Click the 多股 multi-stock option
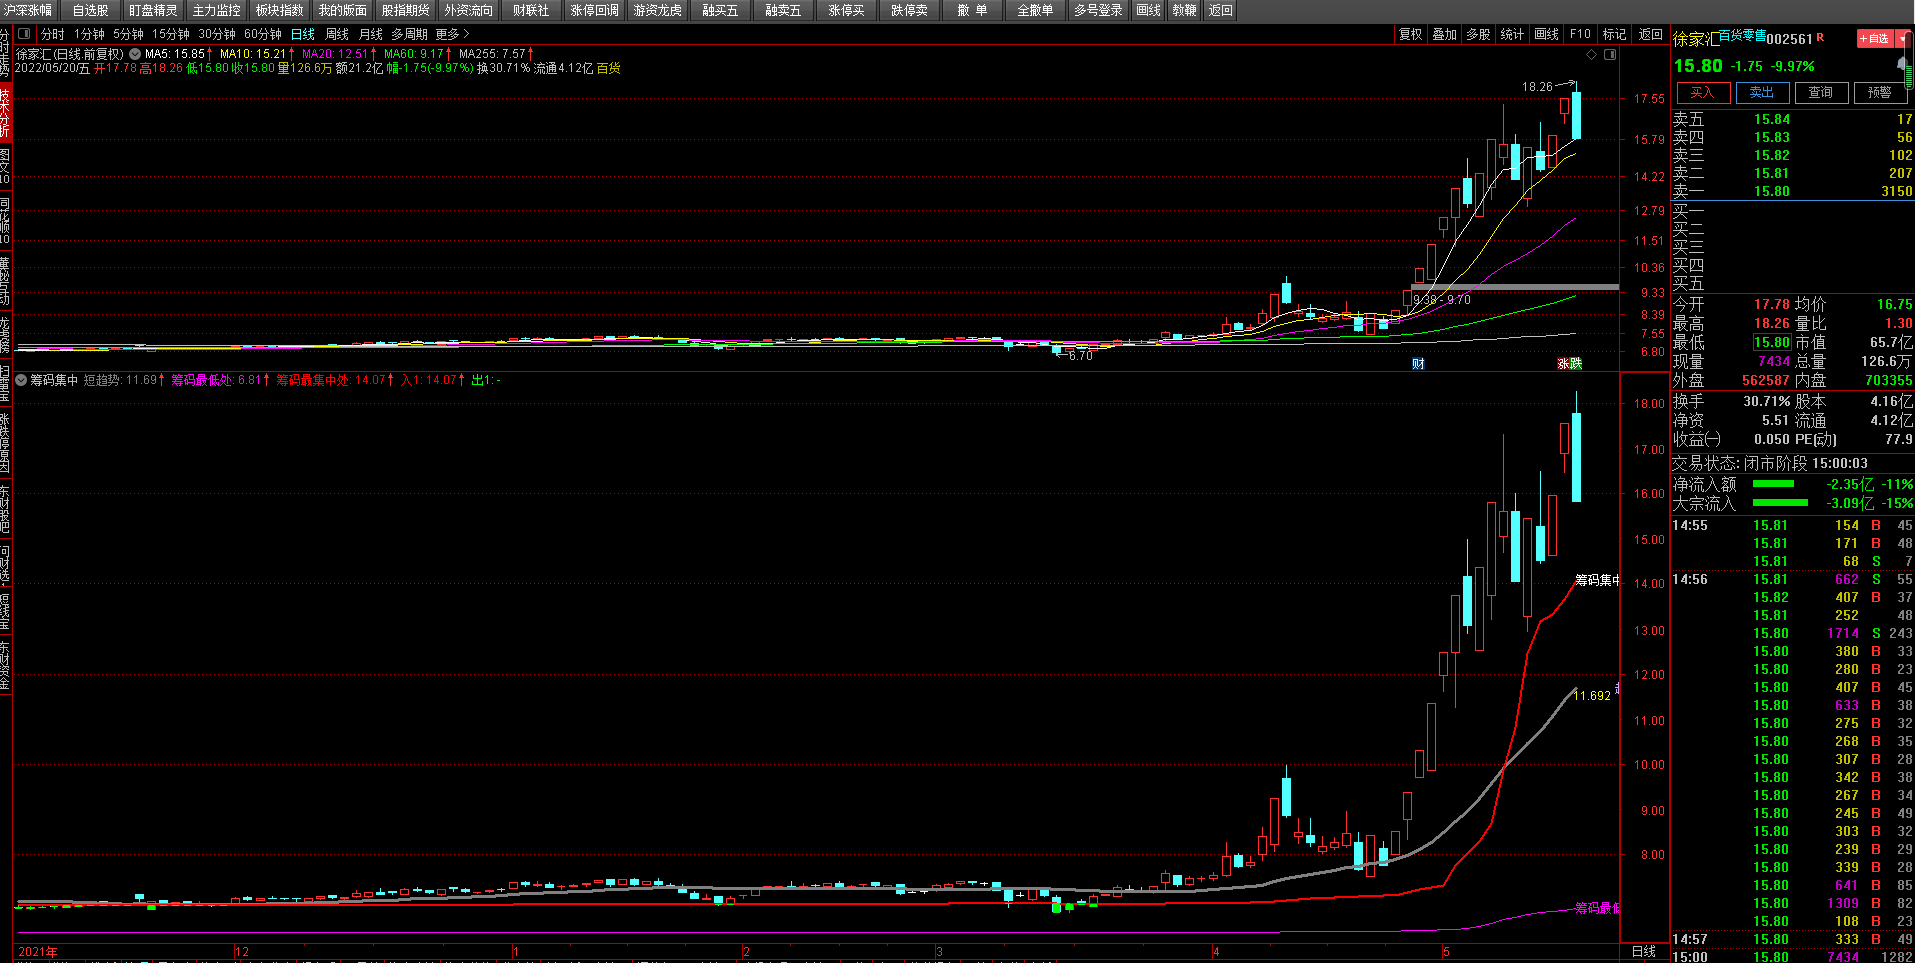The height and width of the screenshot is (963, 1915). point(1479,34)
